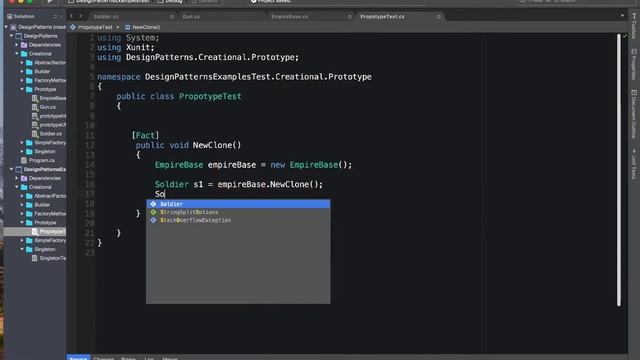The width and height of the screenshot is (640, 360).
Task: Expand first project's SimpleFactory folder
Action: [22, 143]
